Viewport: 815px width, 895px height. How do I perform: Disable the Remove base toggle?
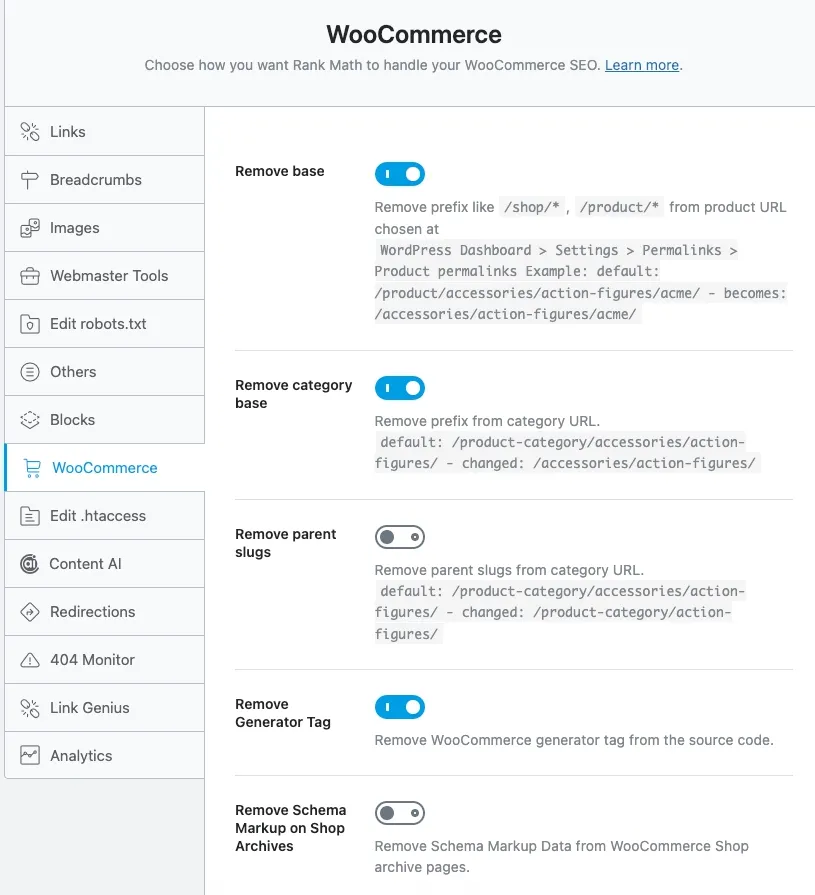coord(400,174)
